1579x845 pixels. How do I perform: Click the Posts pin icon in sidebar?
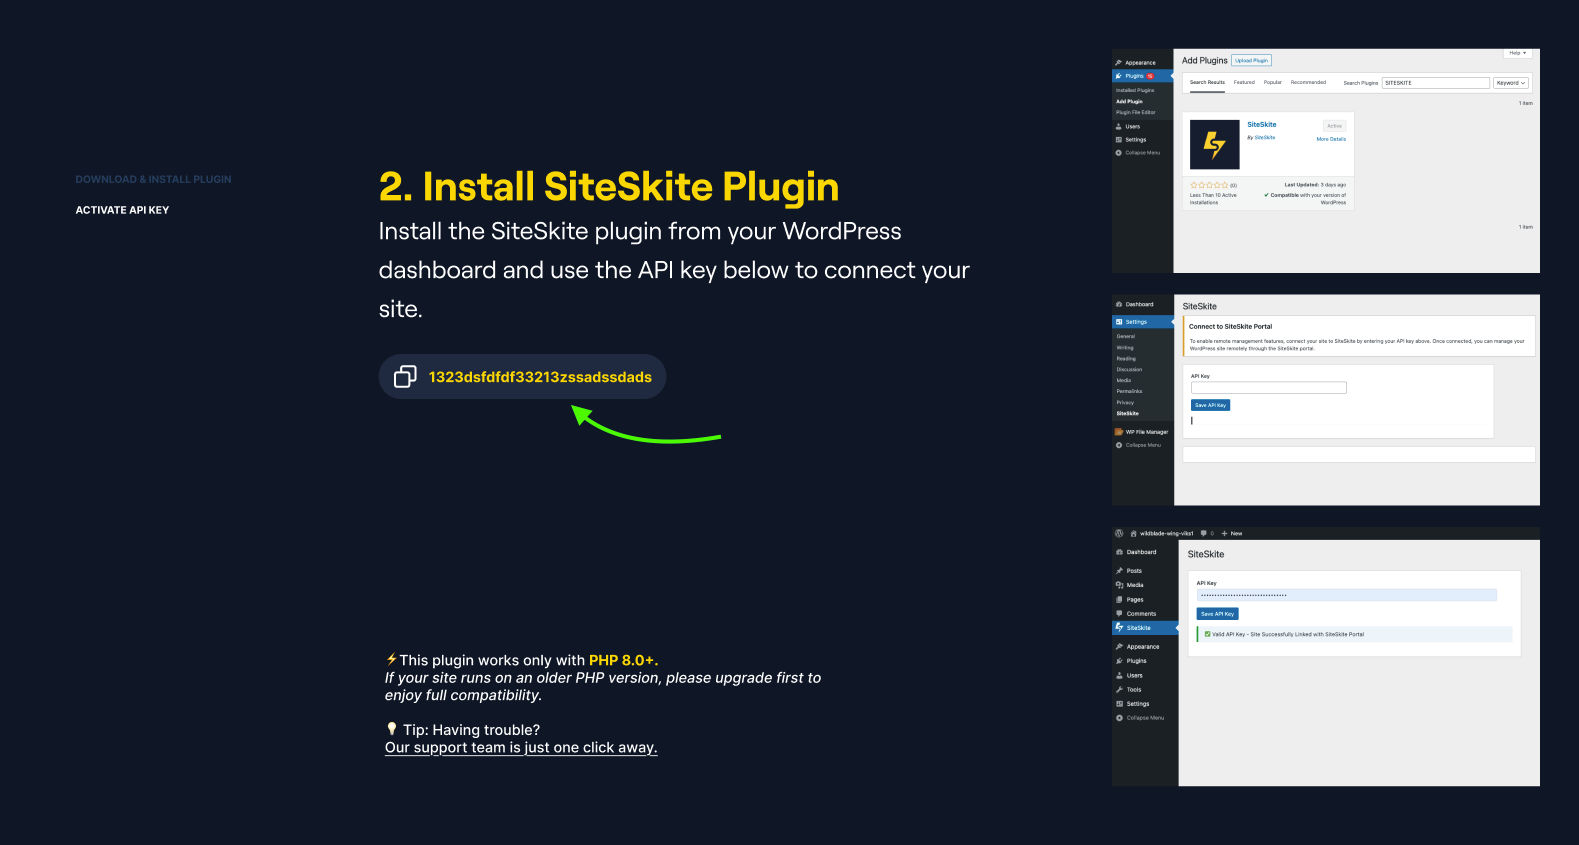click(x=1120, y=571)
